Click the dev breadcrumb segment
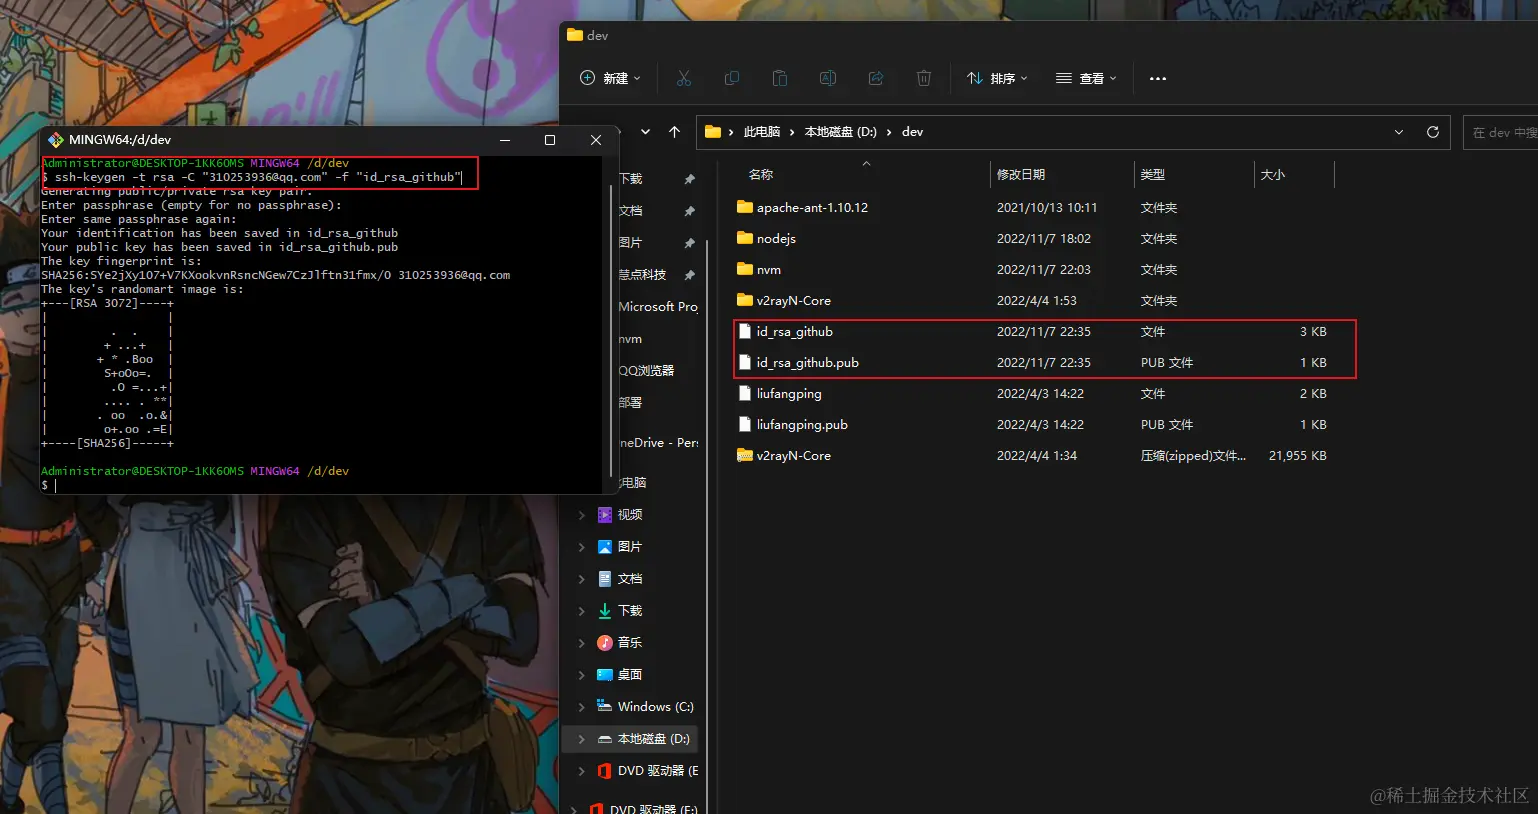Viewport: 1538px width, 814px height. pos(912,132)
